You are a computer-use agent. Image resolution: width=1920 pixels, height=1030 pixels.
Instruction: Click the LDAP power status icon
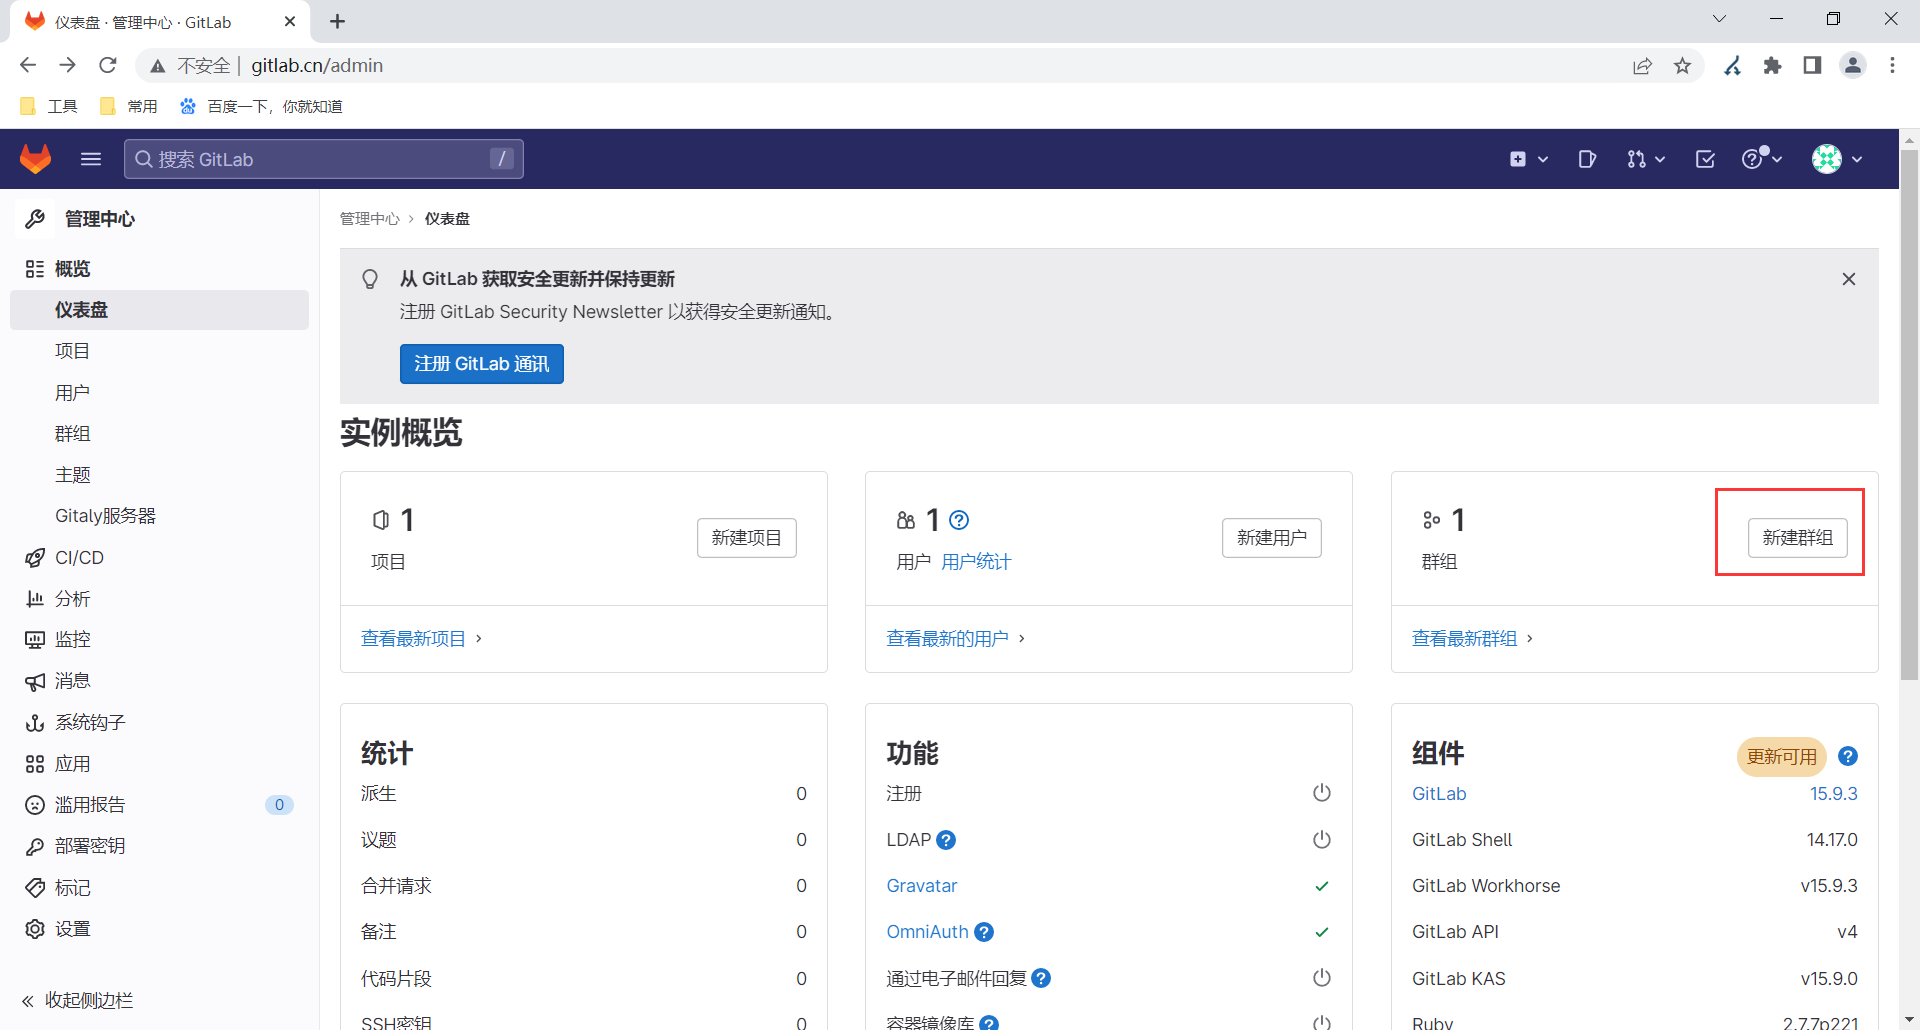coord(1322,840)
